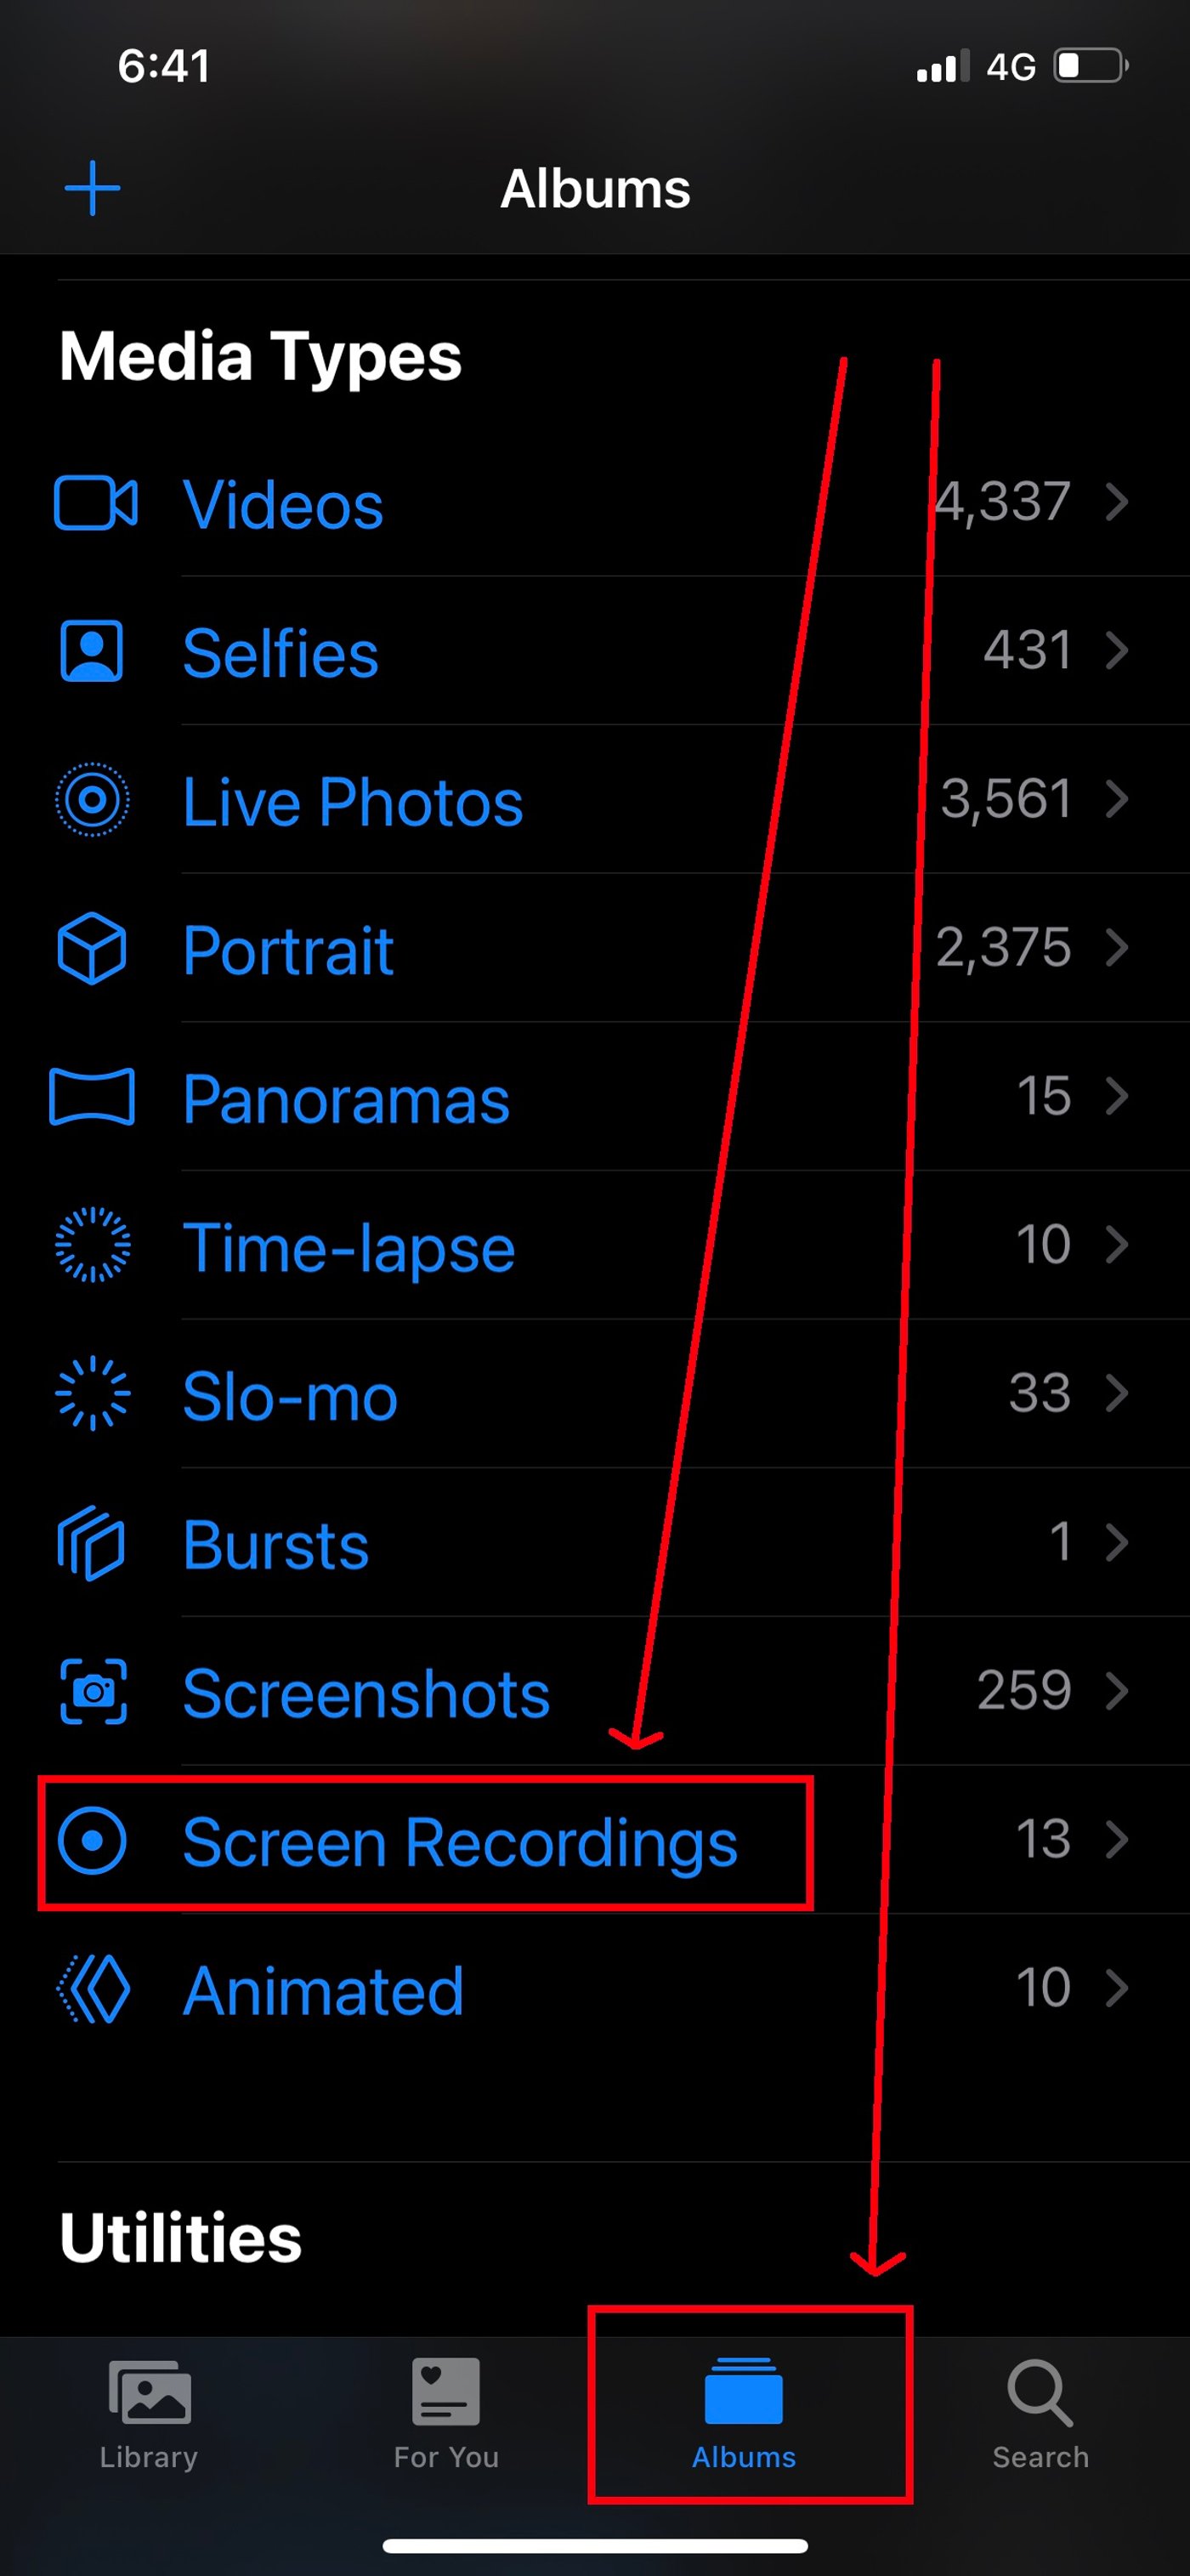Open the For You tab

click(446, 2414)
